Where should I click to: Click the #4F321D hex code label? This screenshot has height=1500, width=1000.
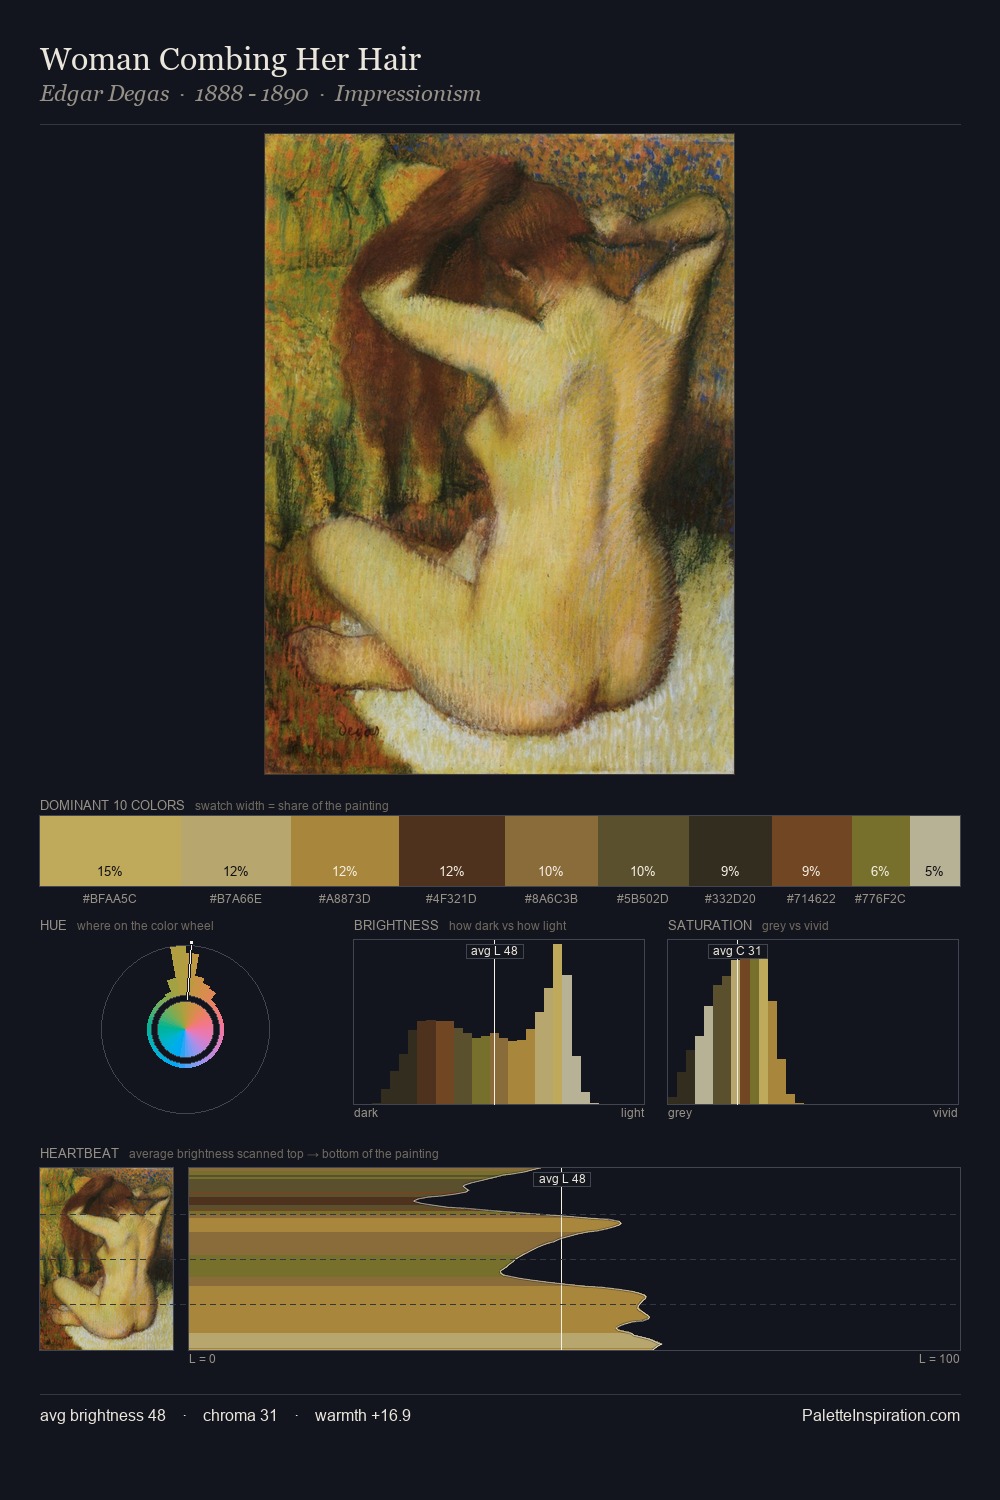coord(451,899)
